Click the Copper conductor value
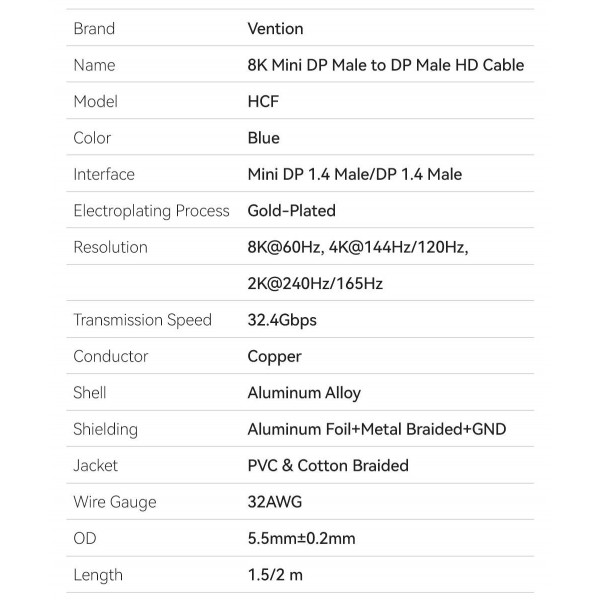Screen dimensions: 600x600 pyautogui.click(x=274, y=356)
